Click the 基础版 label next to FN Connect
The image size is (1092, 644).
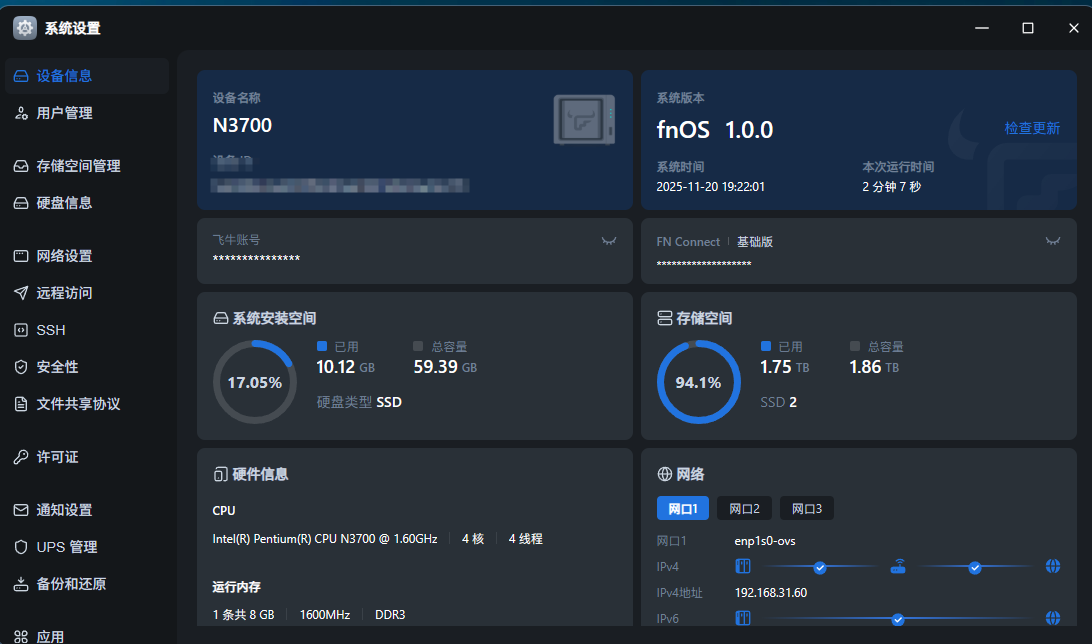755,242
